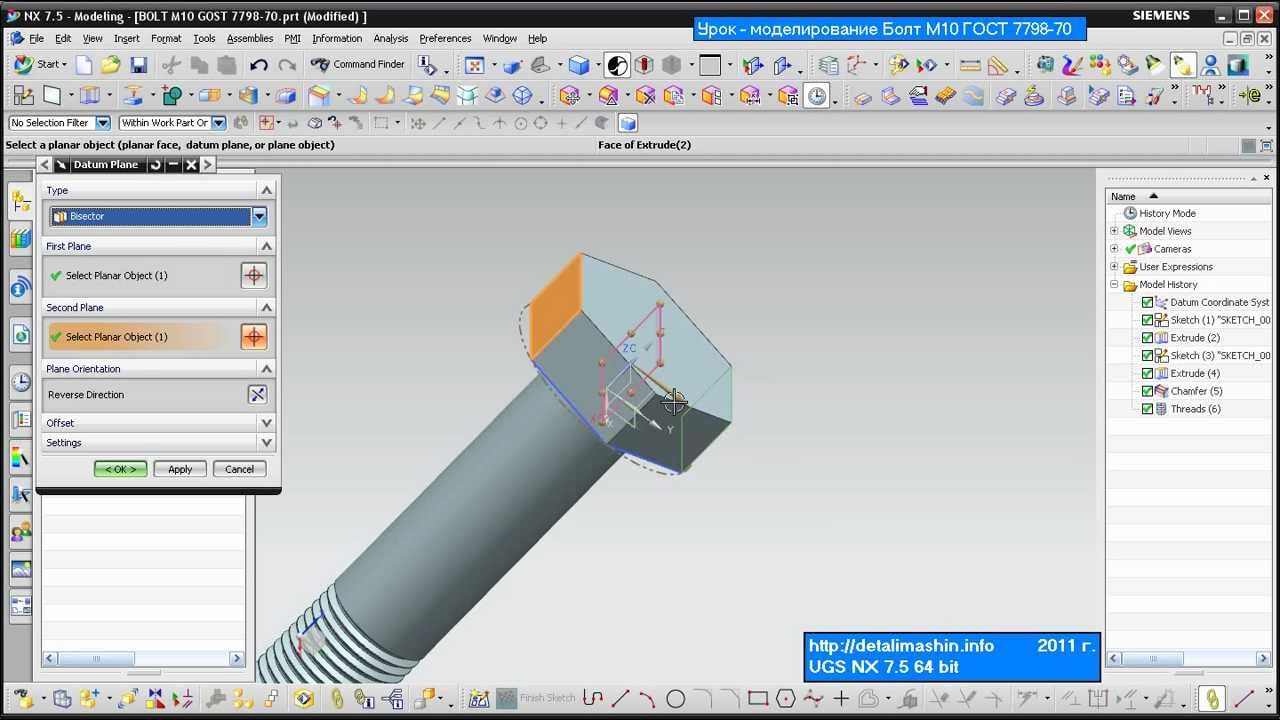This screenshot has height=720, width=1280.
Task: Click the reset dialog arrow in Datum Plane title
Action: click(x=155, y=165)
